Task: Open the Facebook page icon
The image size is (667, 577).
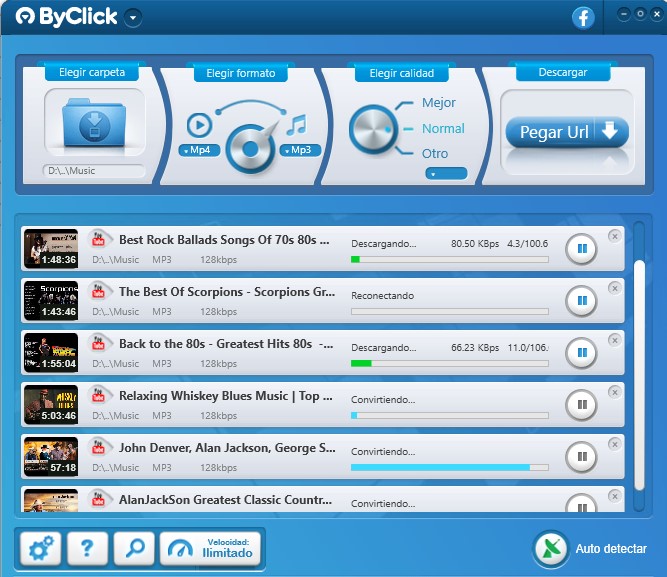Action: 584,17
